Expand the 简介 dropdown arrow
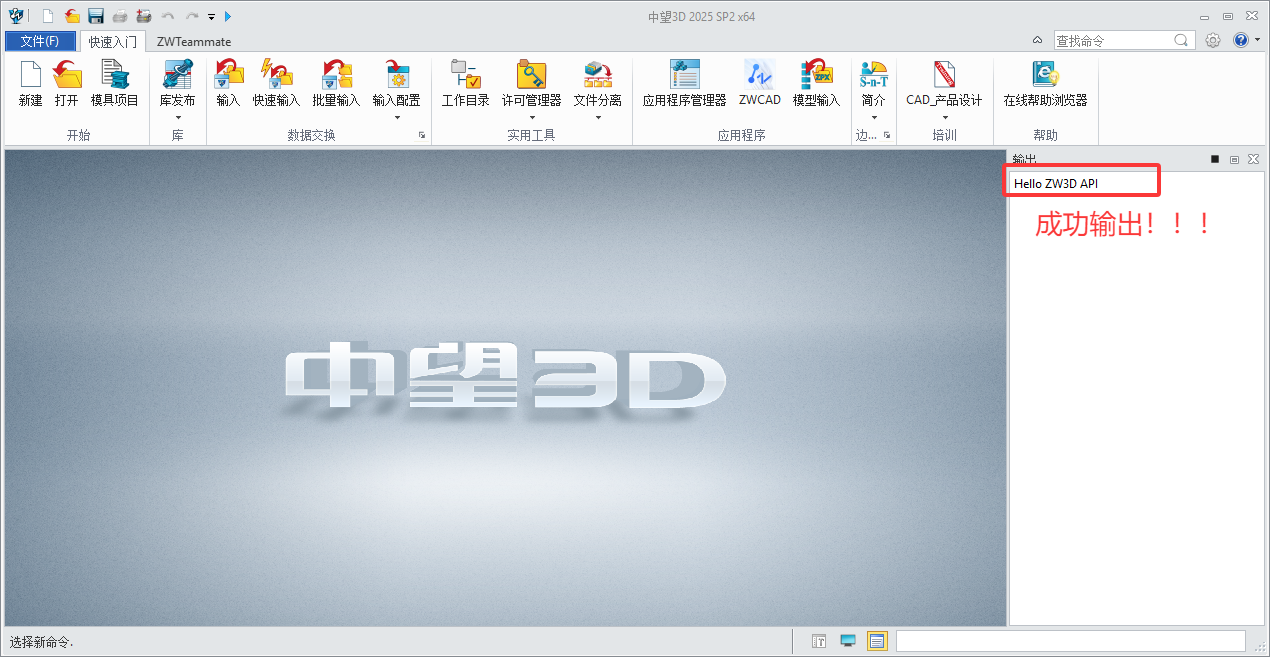The image size is (1270, 657). click(874, 117)
